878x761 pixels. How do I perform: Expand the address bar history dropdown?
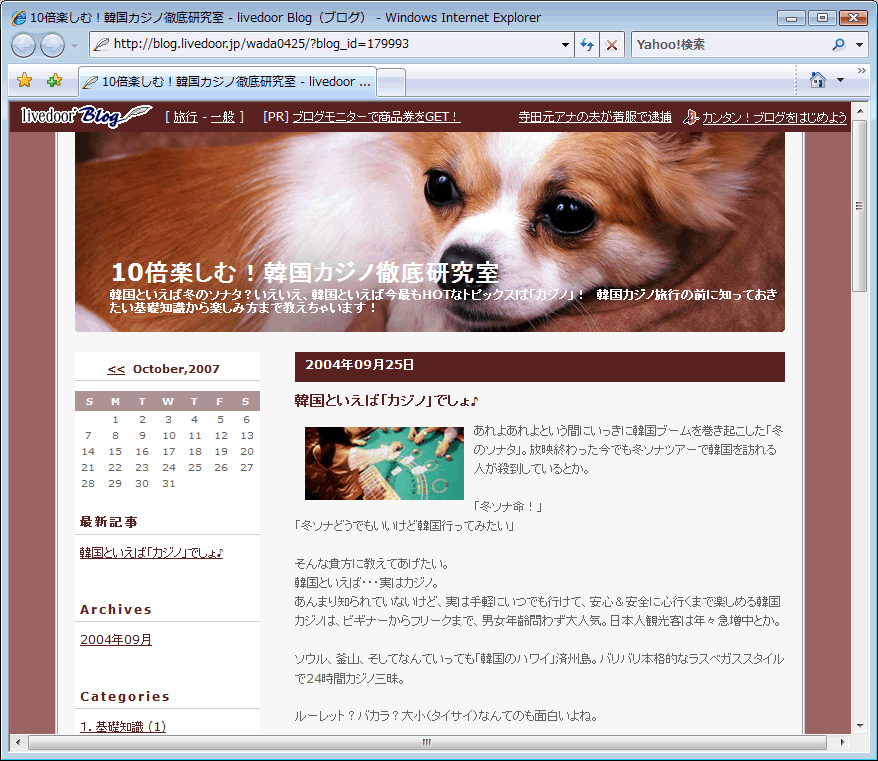click(x=565, y=45)
